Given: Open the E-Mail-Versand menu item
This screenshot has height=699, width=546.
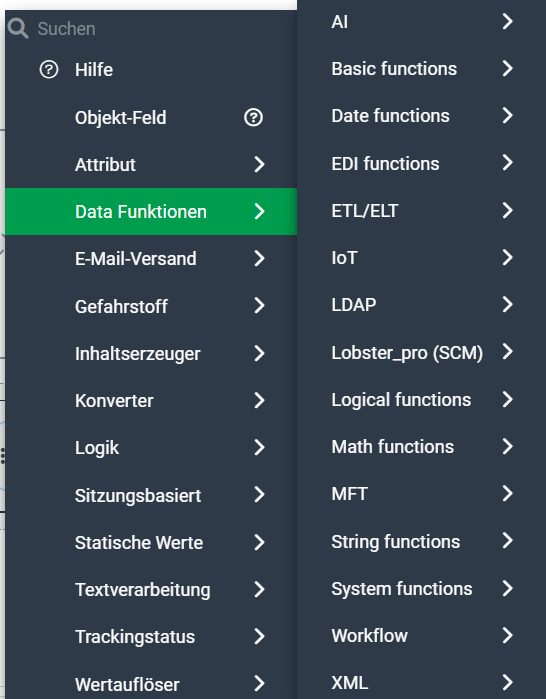Looking at the screenshot, I should pos(151,259).
